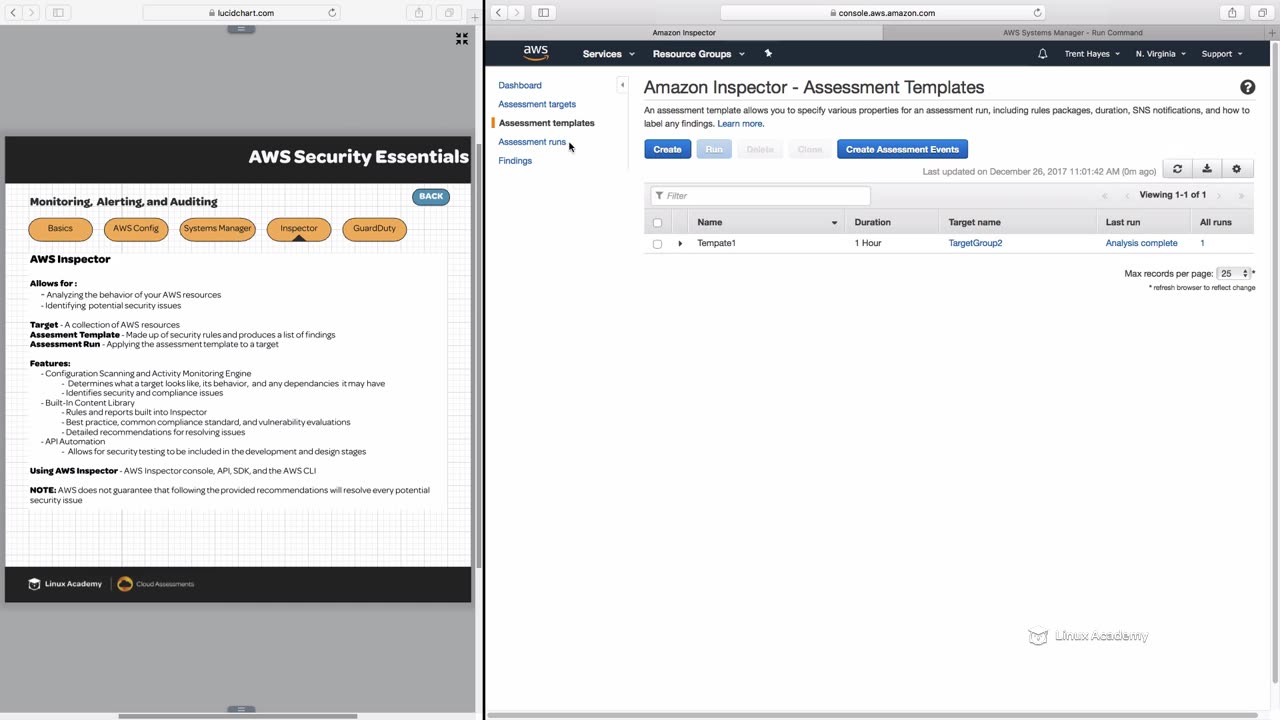Reload the AWS console page
The width and height of the screenshot is (1280, 720).
coord(1037,13)
